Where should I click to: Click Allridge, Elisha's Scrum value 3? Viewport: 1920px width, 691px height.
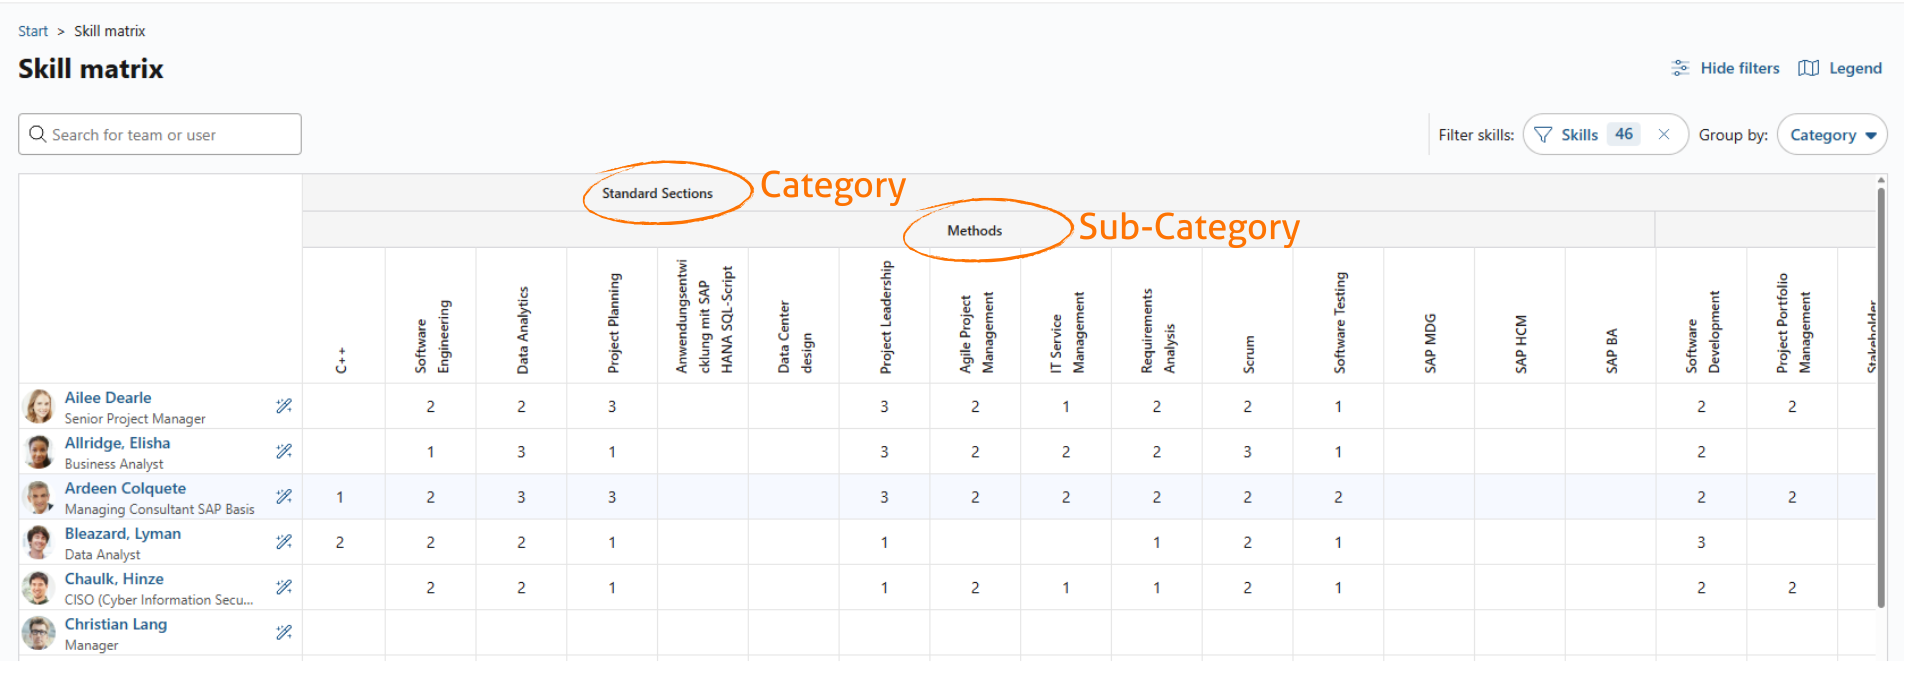(1247, 451)
